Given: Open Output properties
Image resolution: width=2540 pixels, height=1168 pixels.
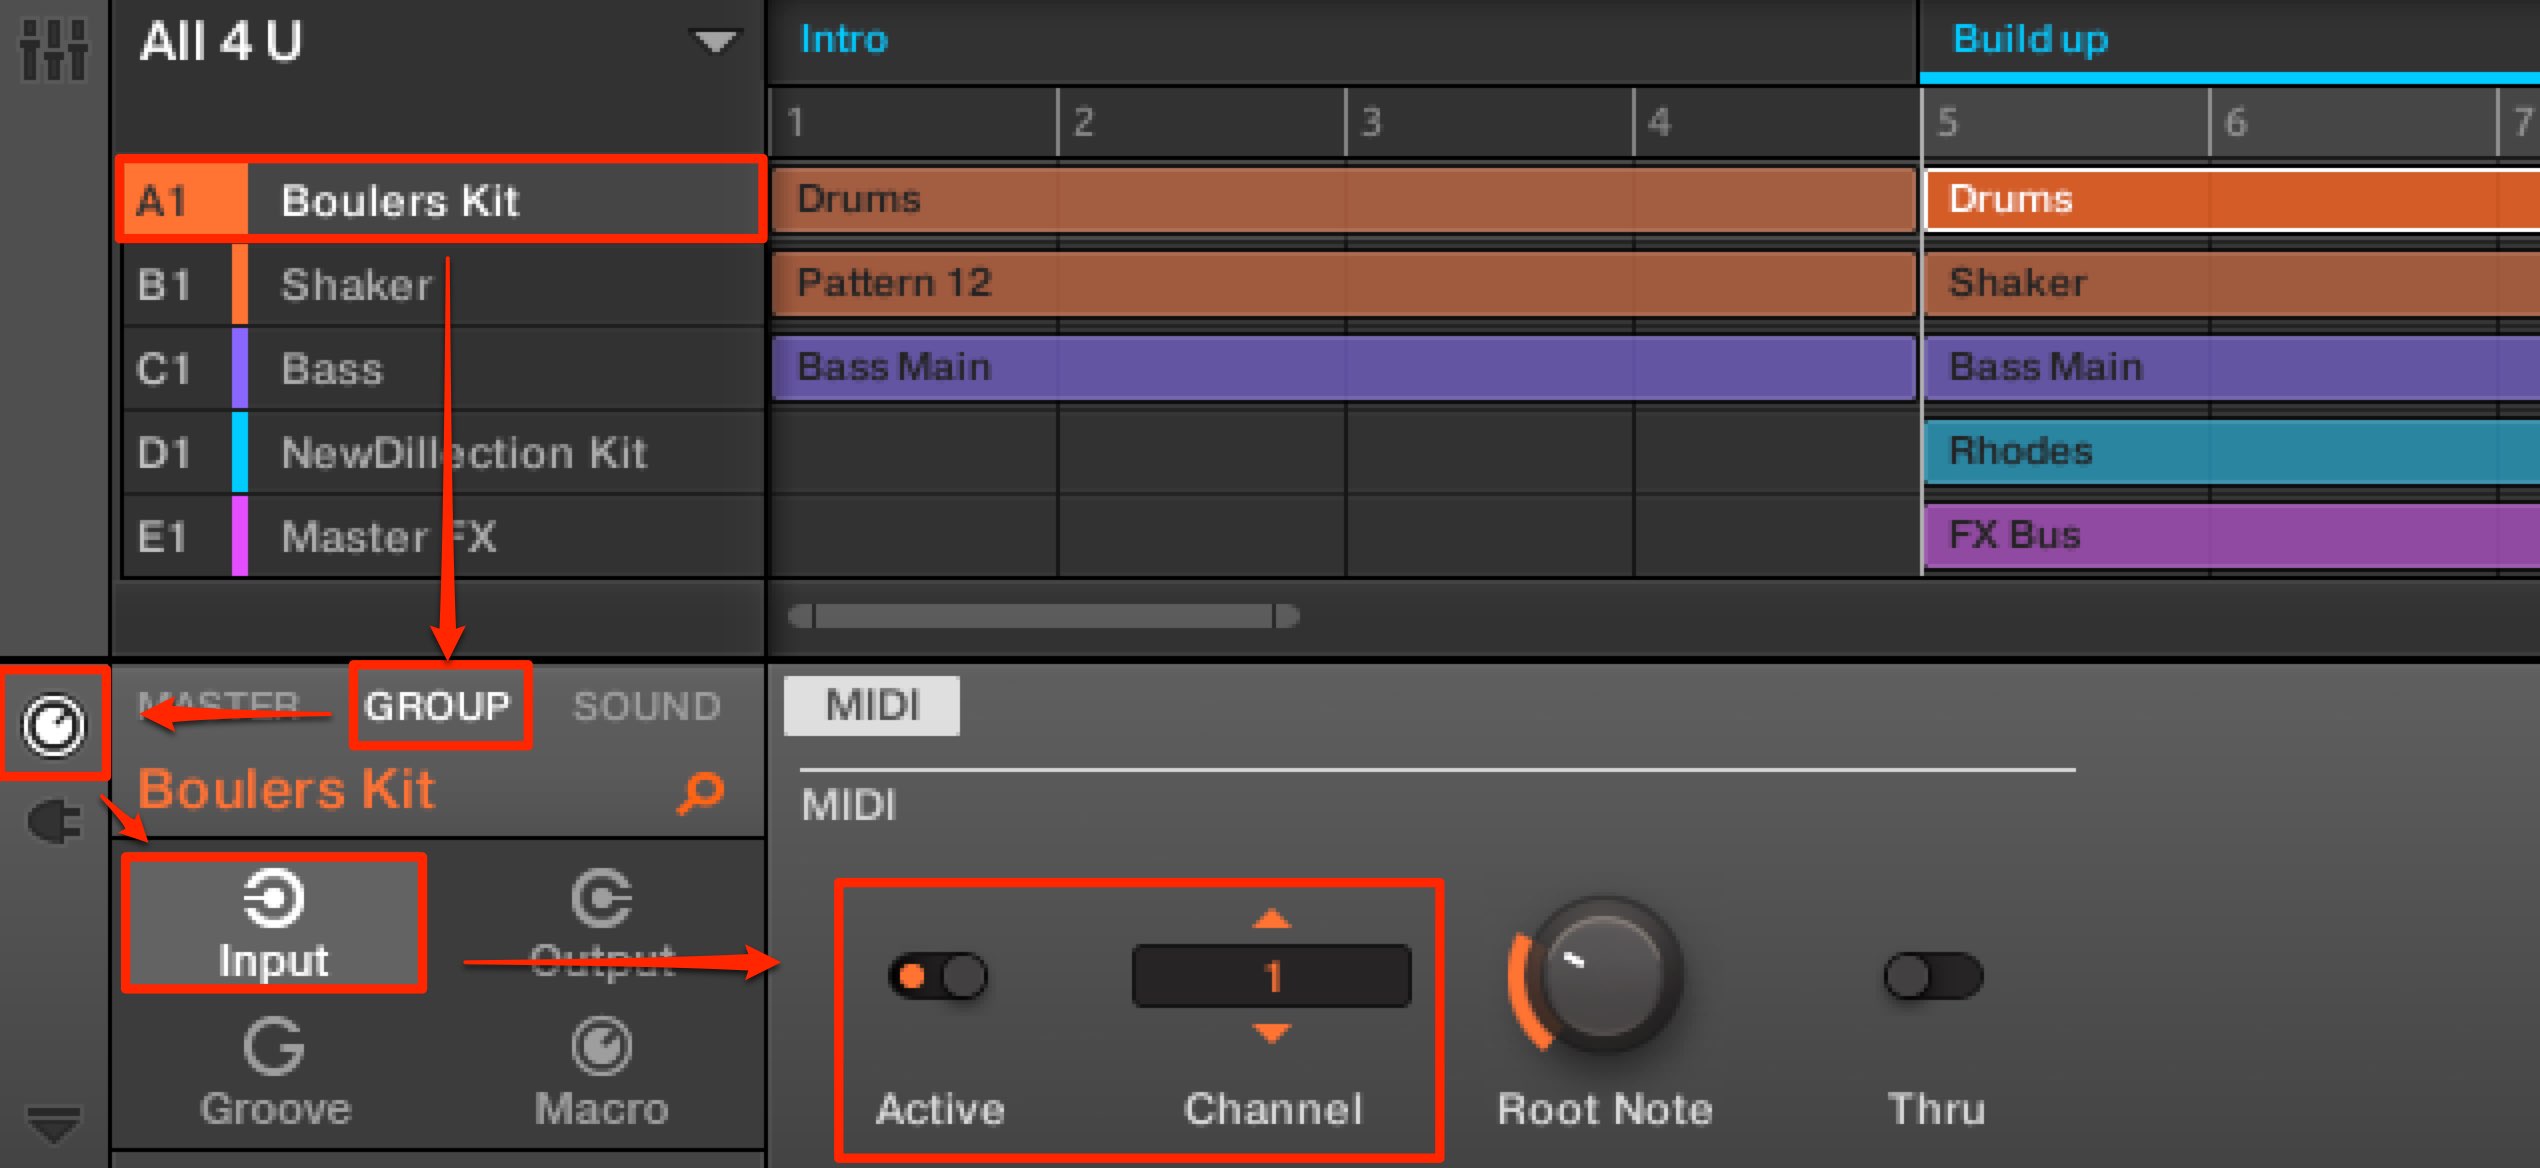Looking at the screenshot, I should (602, 924).
